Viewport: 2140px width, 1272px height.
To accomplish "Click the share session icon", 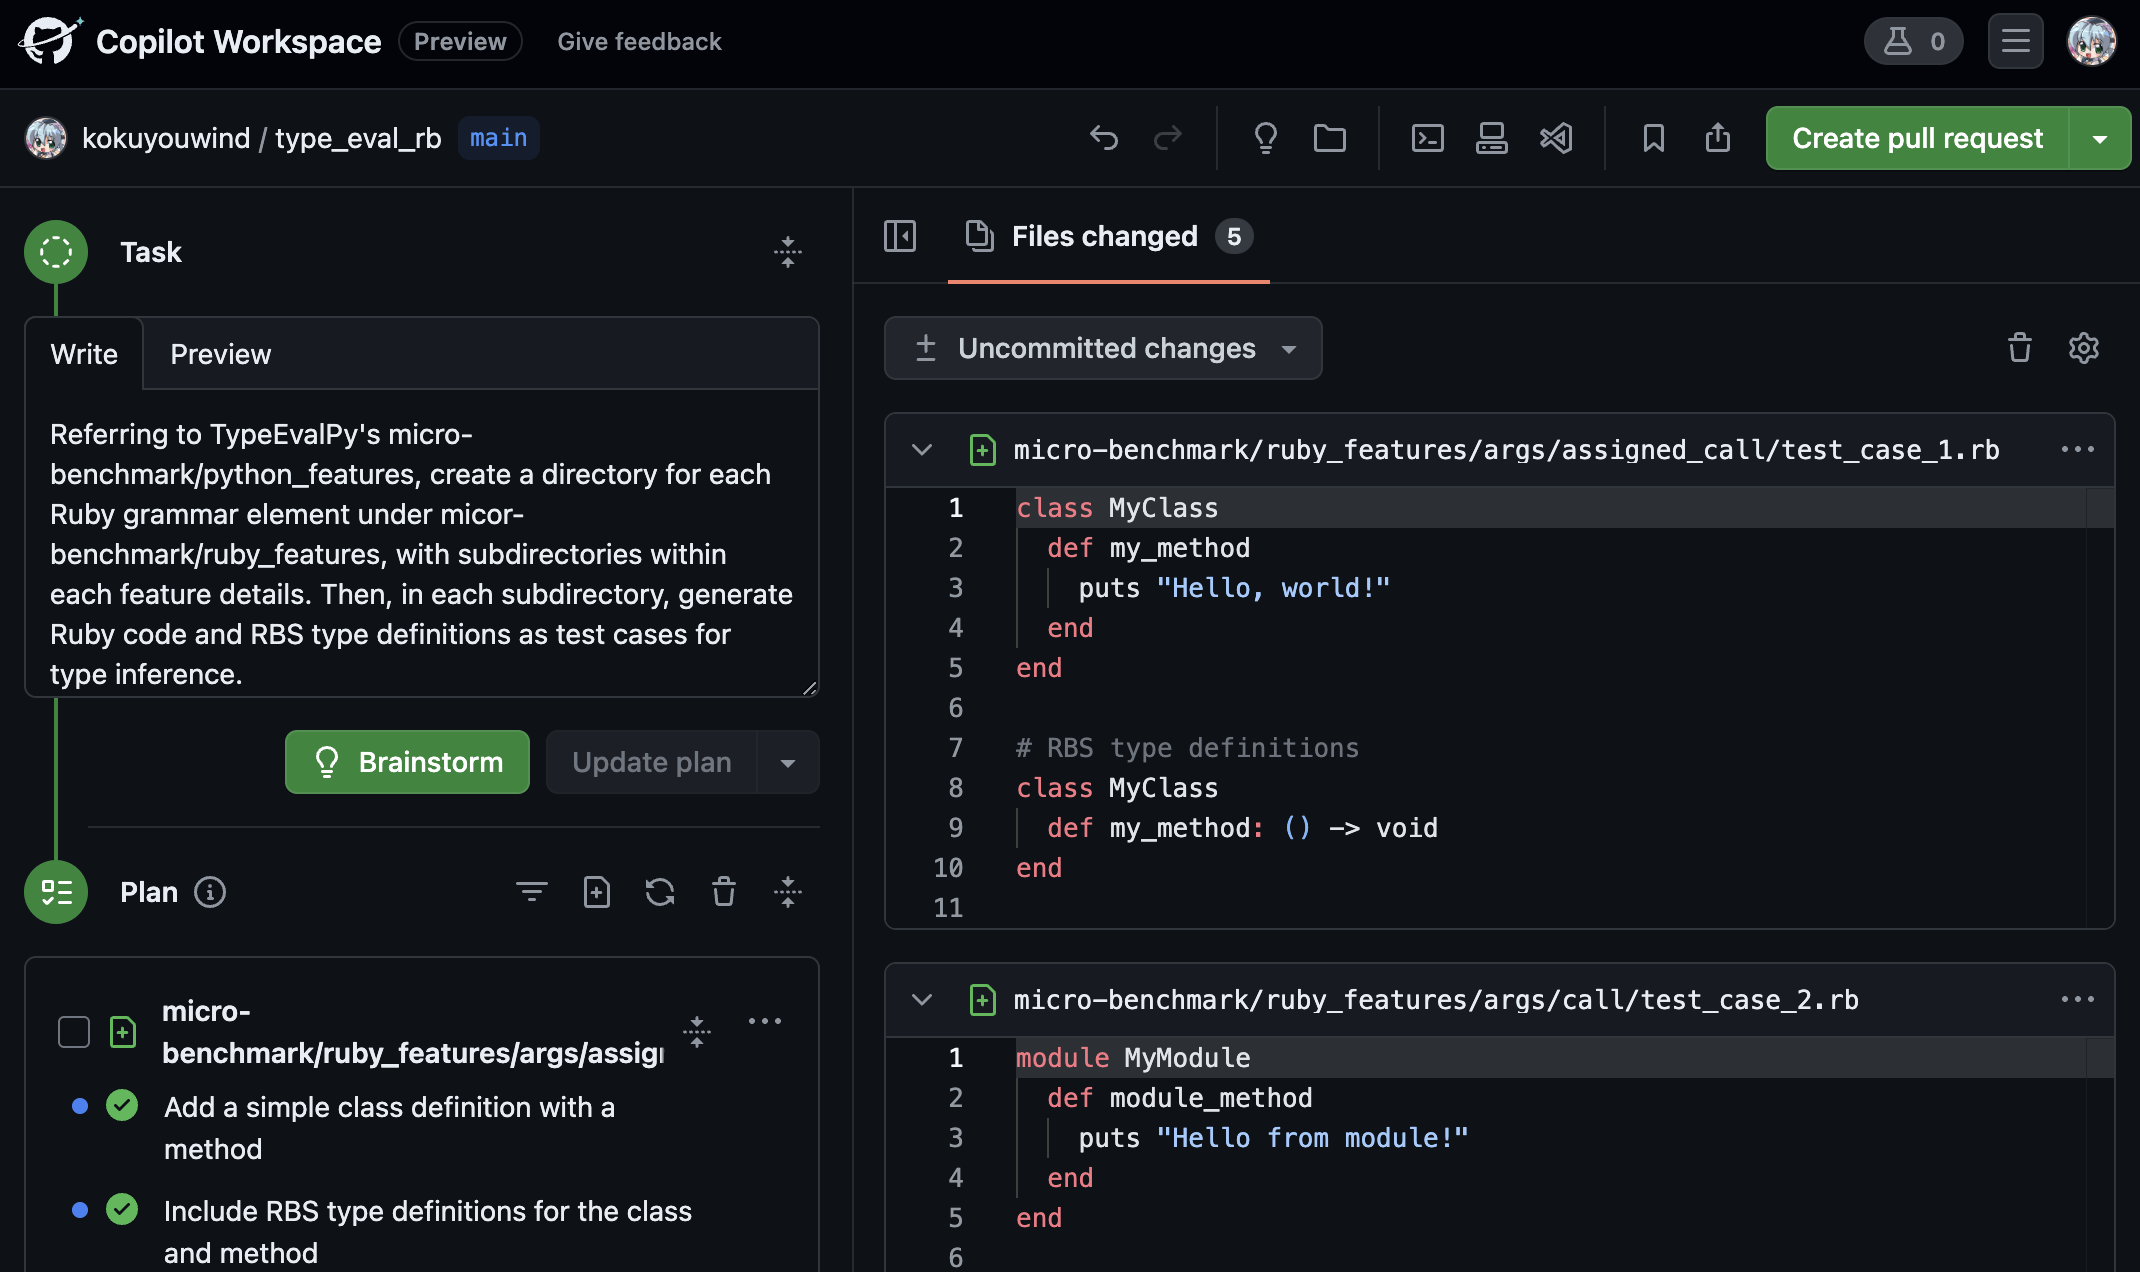I will [x=1717, y=138].
